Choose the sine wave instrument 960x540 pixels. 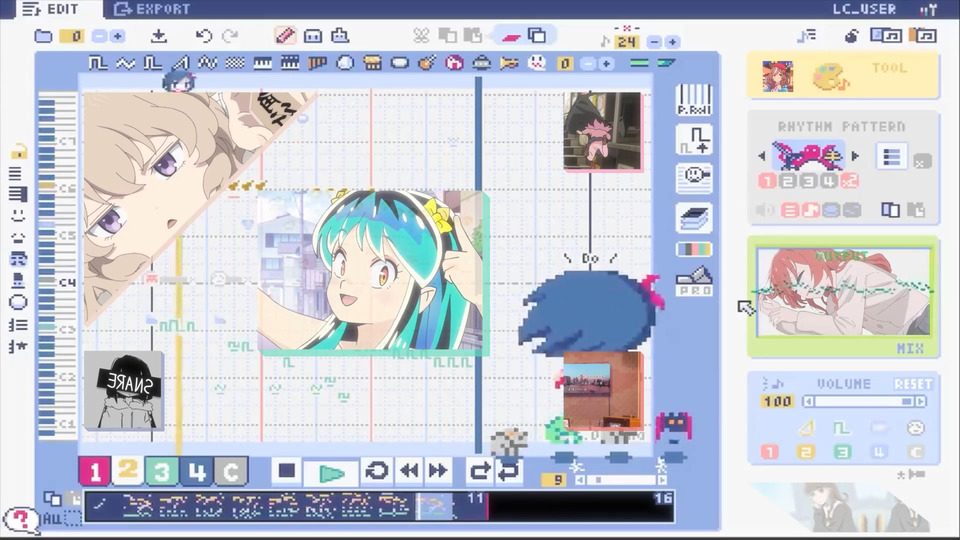click(x=126, y=62)
